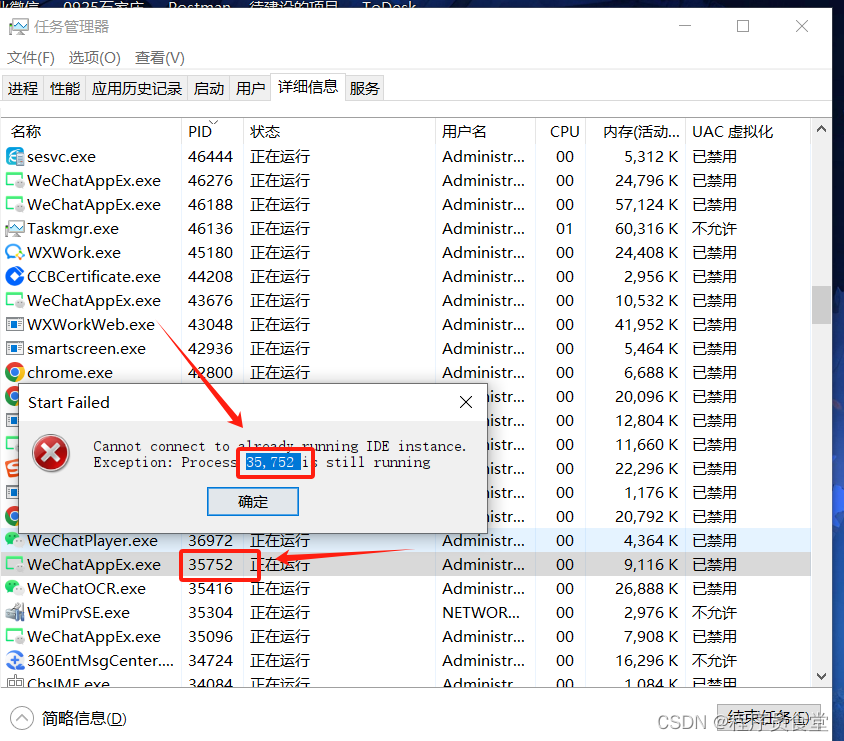Click the chrome.exe process icon
844x741 pixels.
tap(15, 372)
